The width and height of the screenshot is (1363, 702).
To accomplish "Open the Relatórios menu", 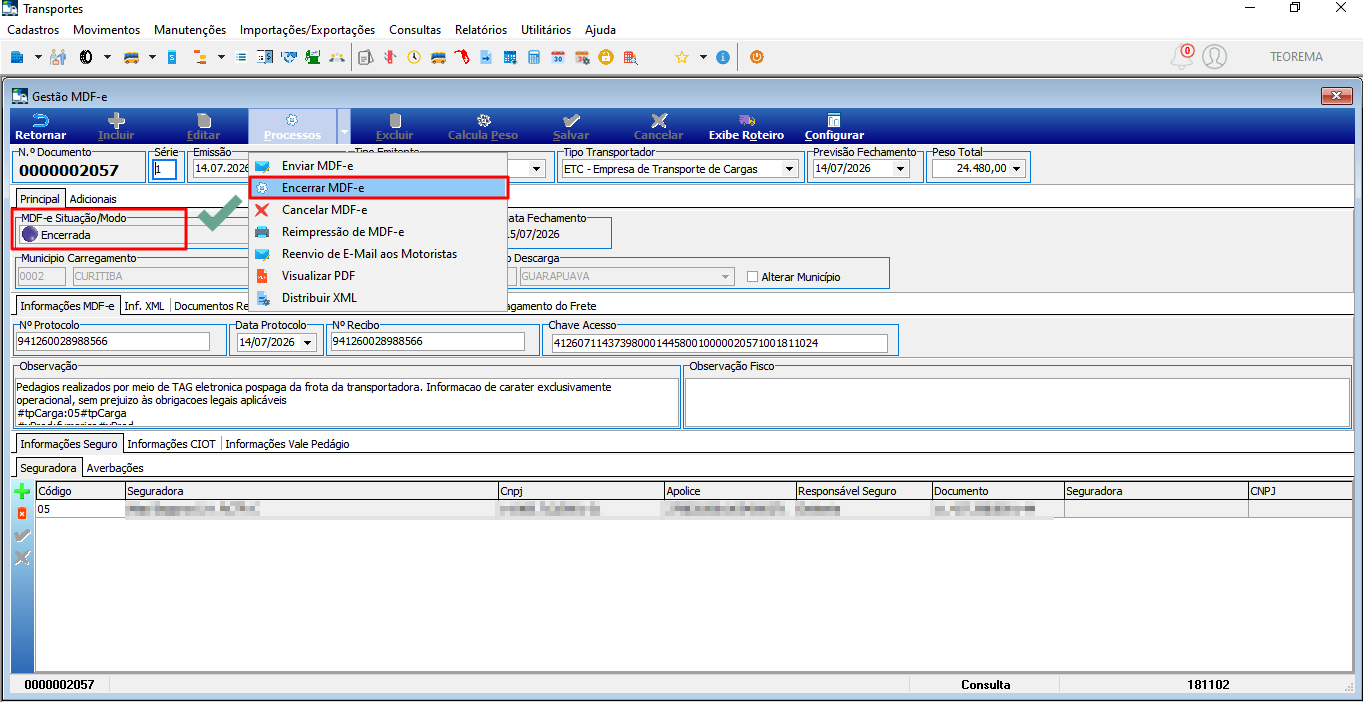I will [x=480, y=30].
